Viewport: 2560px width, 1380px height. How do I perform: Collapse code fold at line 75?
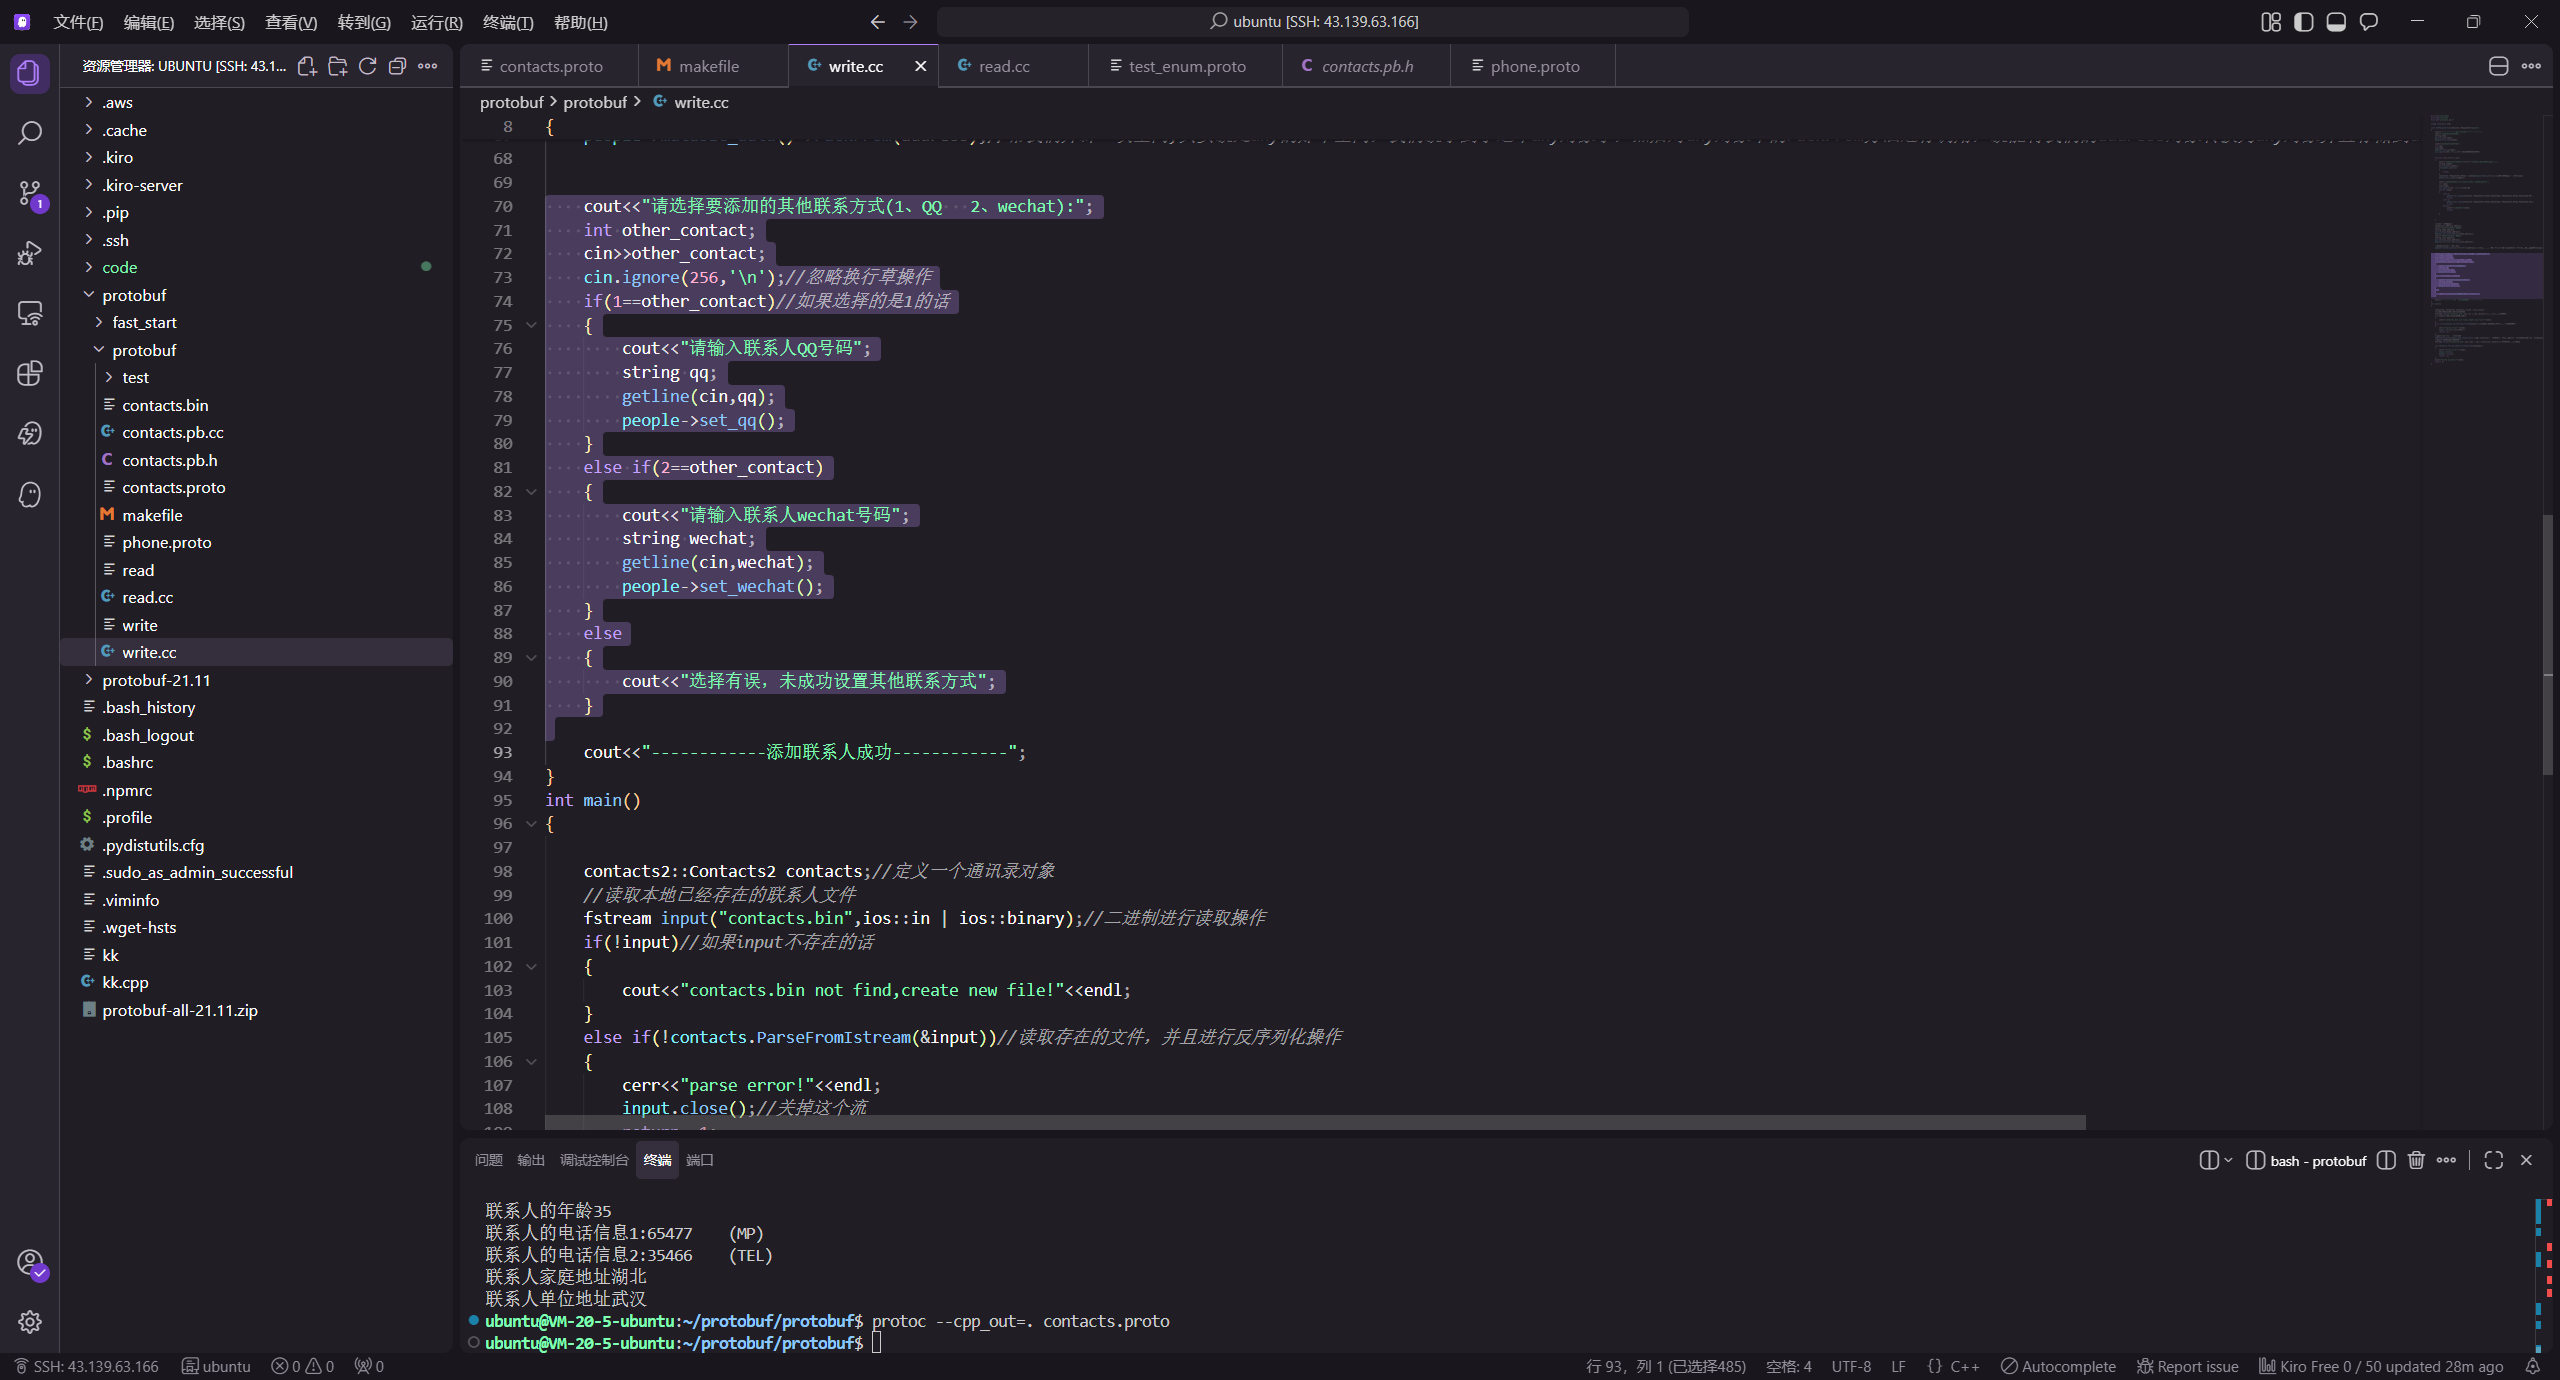tap(532, 325)
